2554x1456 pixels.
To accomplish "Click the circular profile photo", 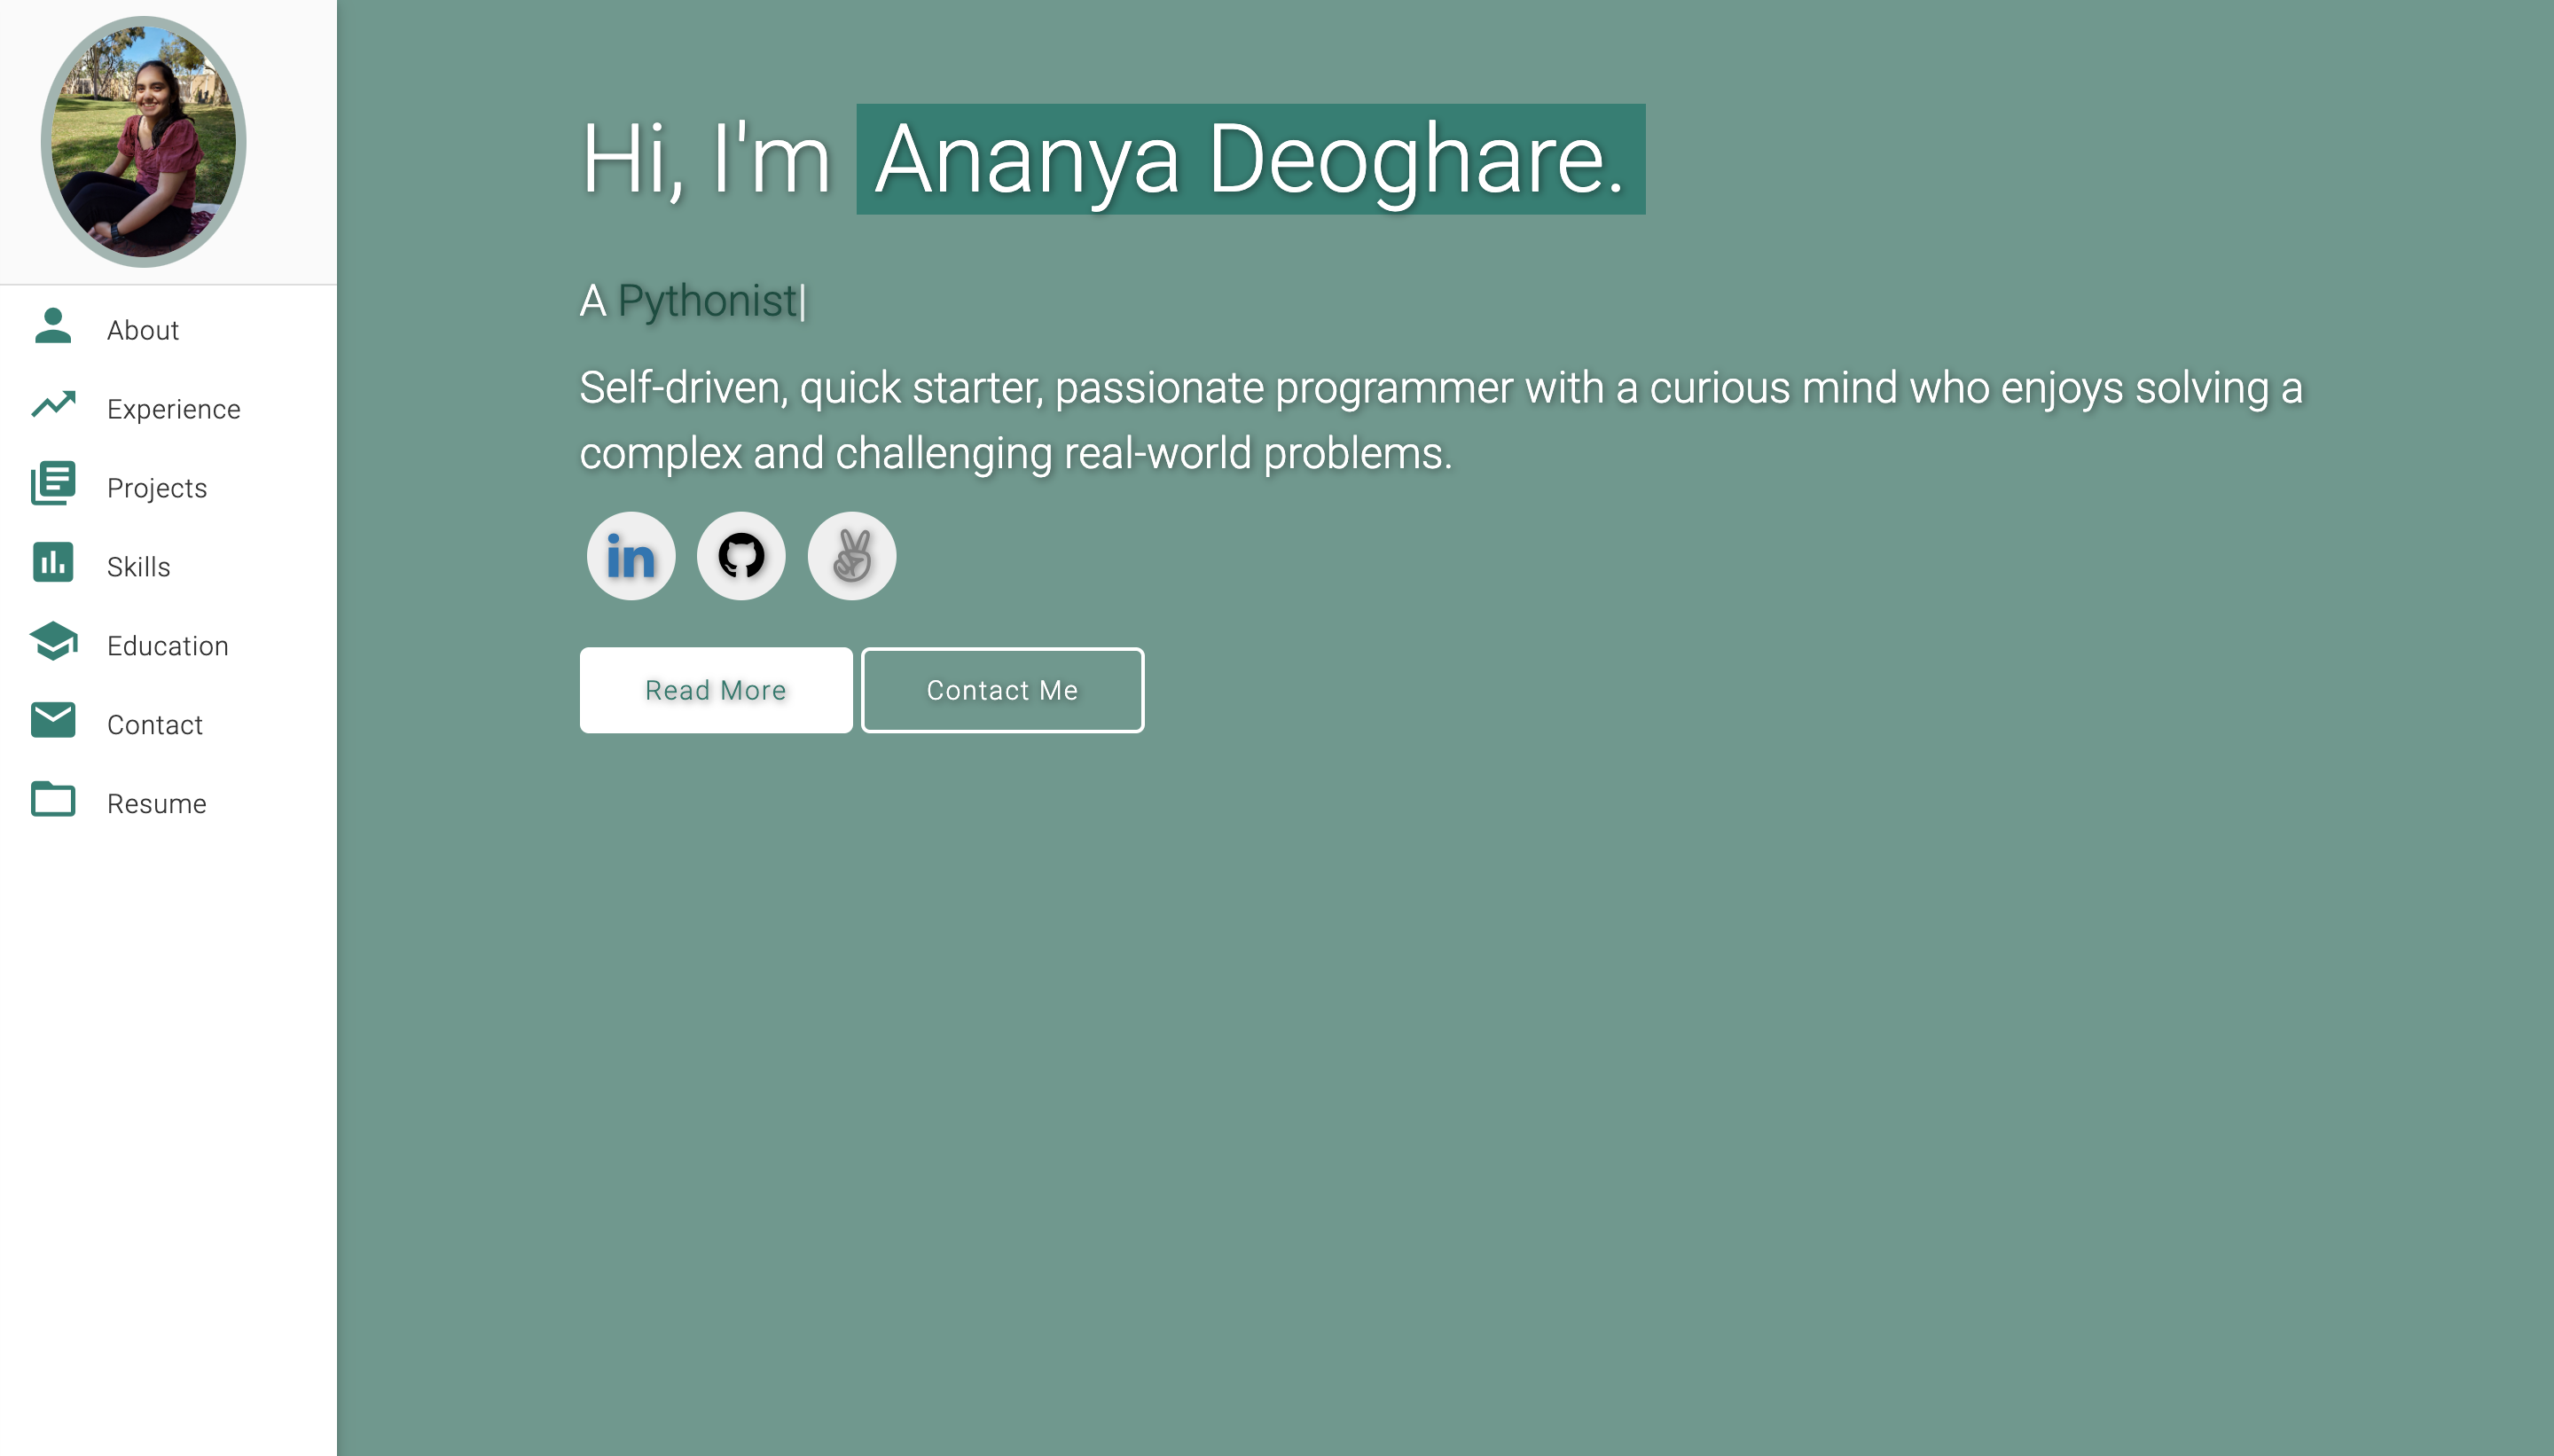I will tap(143, 142).
